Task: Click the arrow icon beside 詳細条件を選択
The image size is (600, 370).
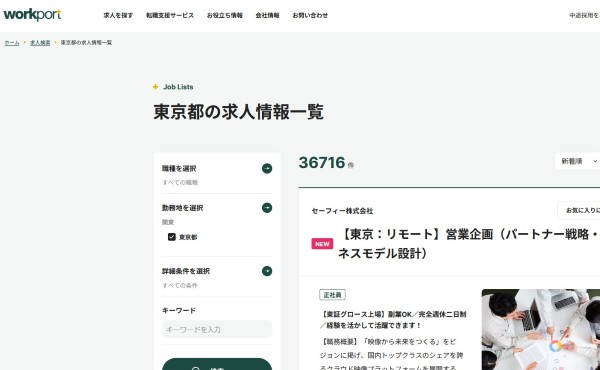Action: (x=267, y=271)
